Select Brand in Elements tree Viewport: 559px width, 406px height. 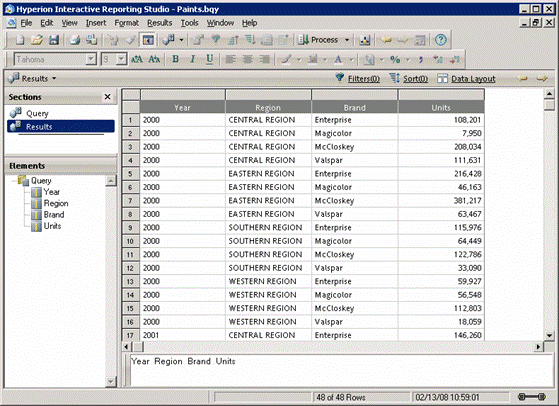tap(54, 215)
